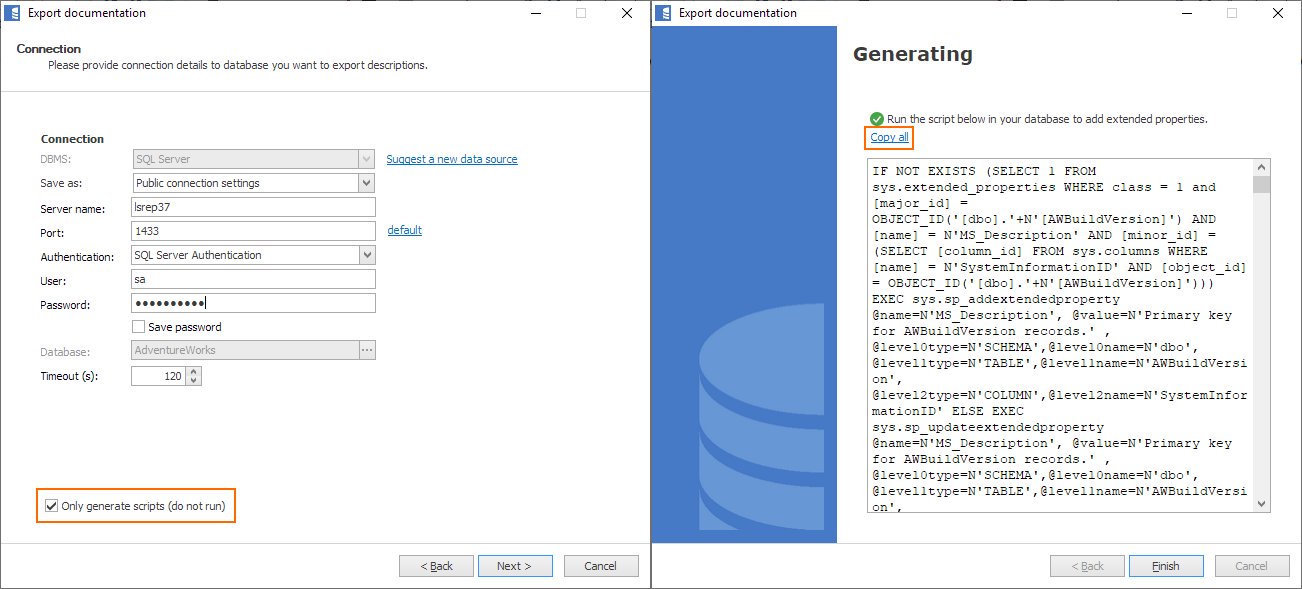This screenshot has width=1302, height=589.
Task: Click the Dataedo icon in right window title bar
Action: coord(663,13)
